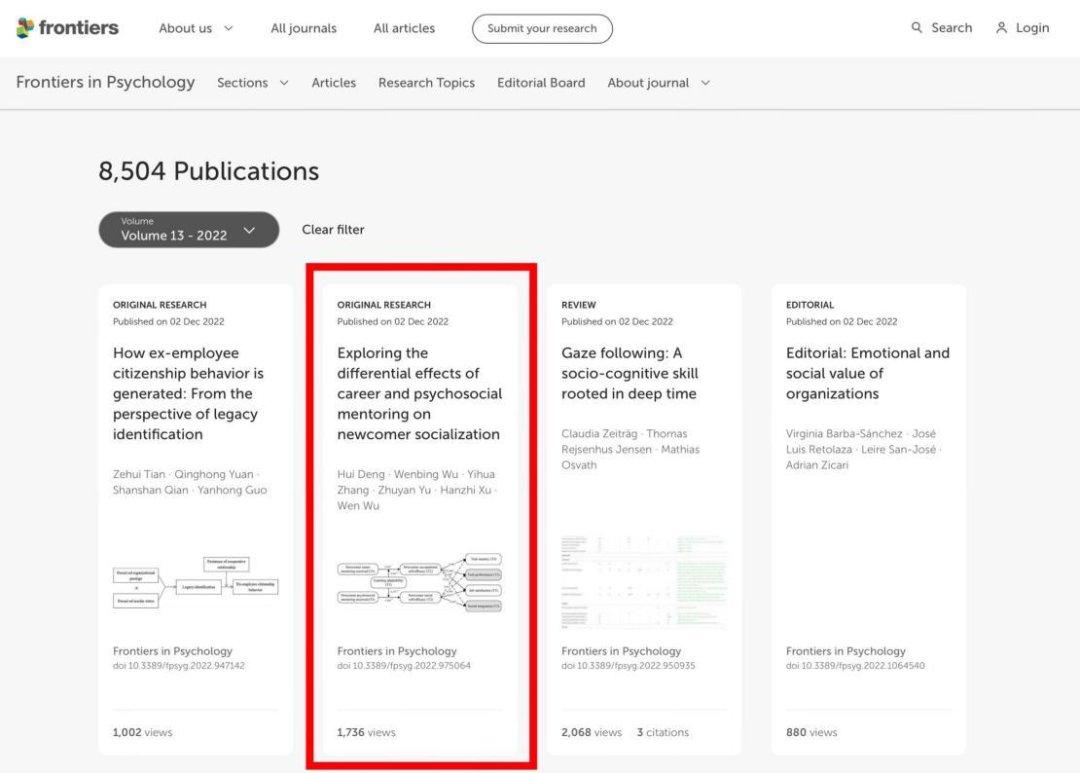The width and height of the screenshot is (1080, 773).
Task: Click doi 10.3389/fpsyg.2022.975064
Action: pyautogui.click(x=404, y=666)
